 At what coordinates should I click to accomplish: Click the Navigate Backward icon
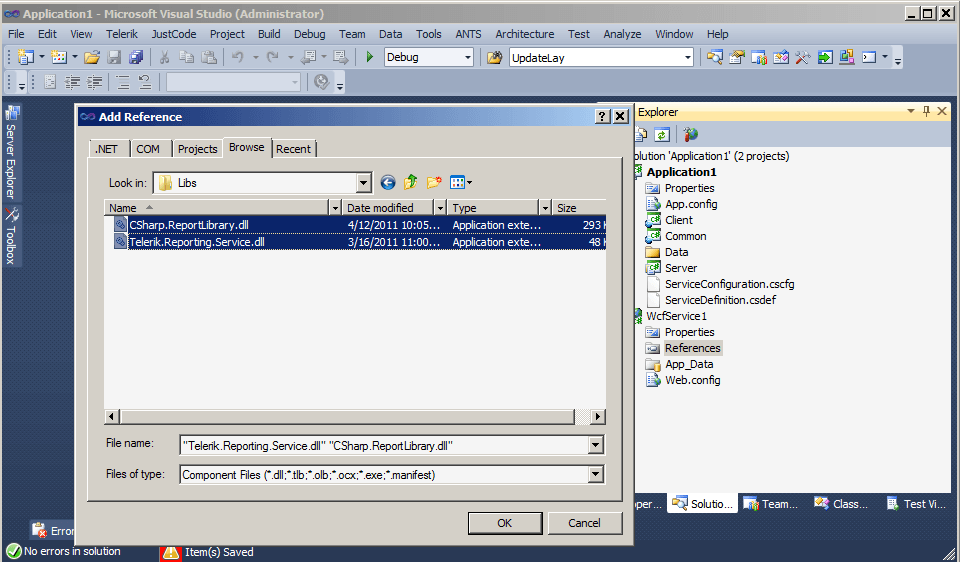pos(309,58)
